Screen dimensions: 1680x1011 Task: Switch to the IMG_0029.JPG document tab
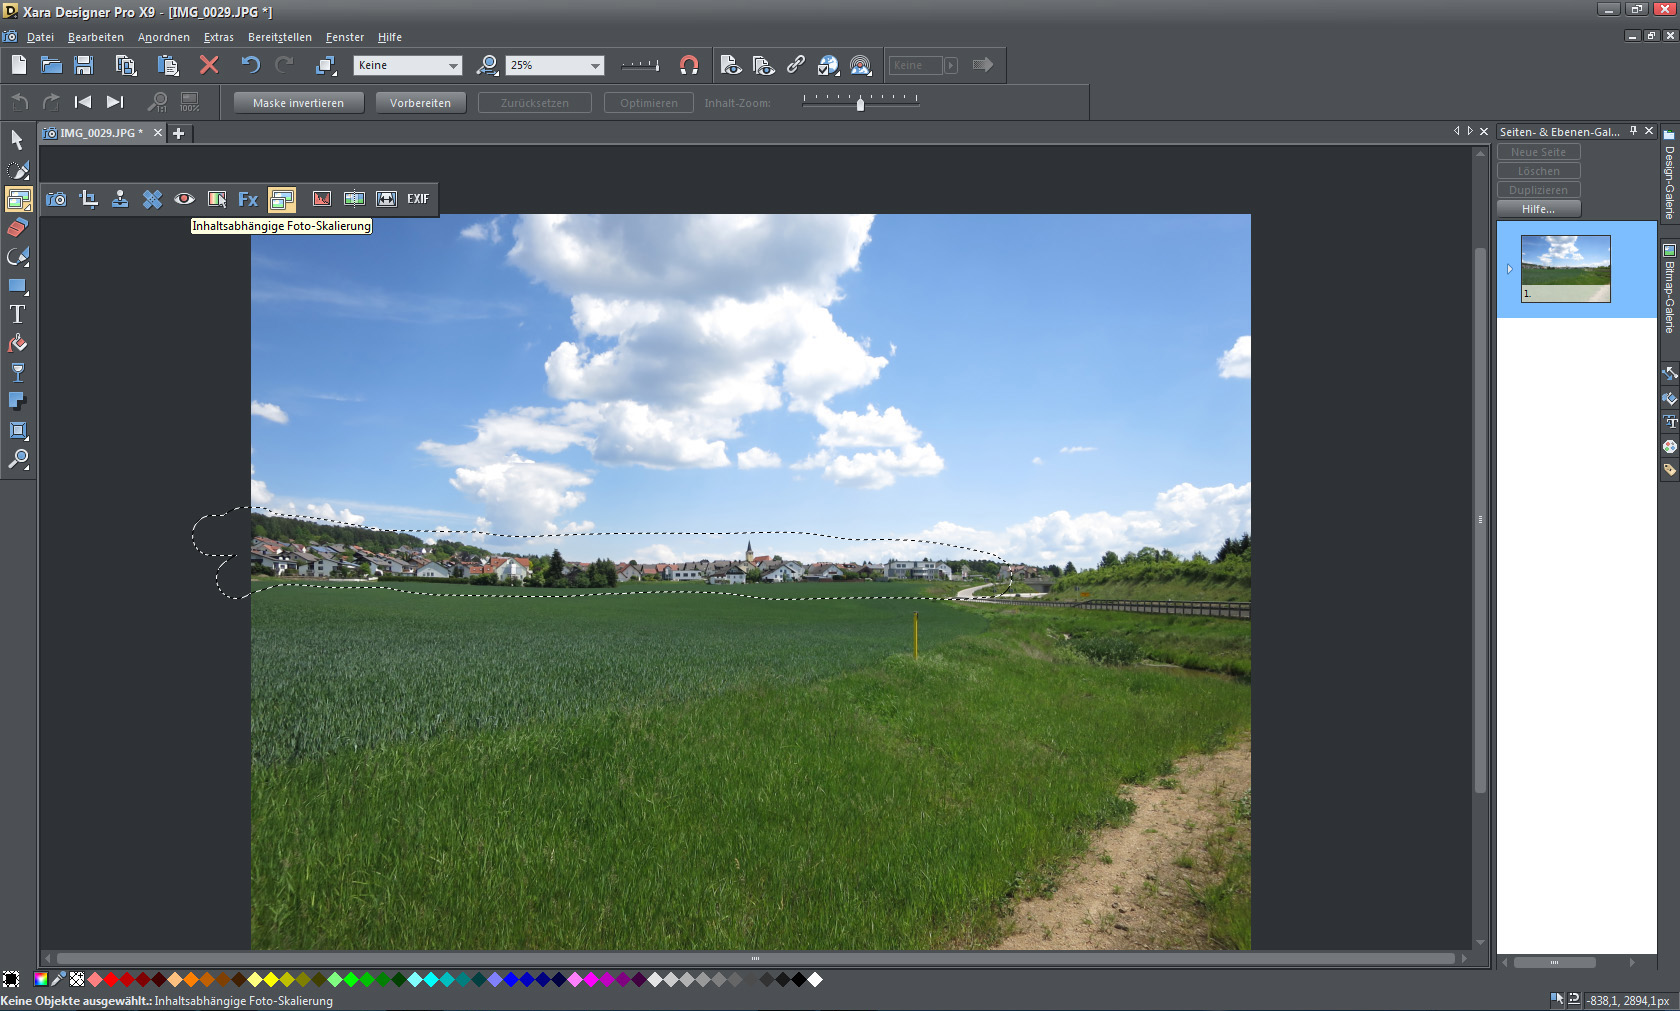tap(100, 133)
